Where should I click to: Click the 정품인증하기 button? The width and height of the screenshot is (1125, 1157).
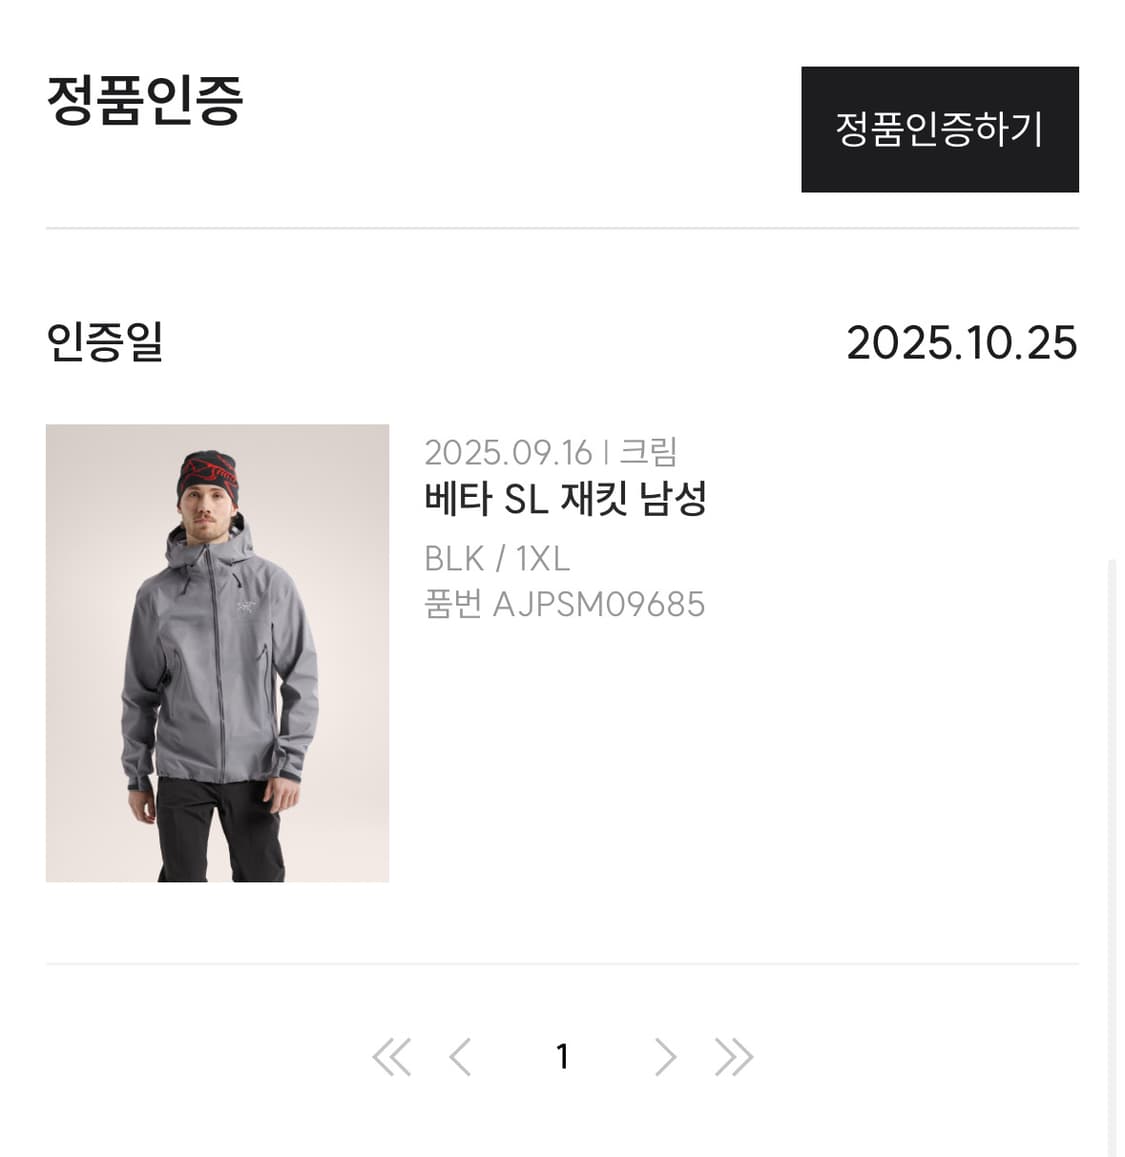tap(939, 129)
